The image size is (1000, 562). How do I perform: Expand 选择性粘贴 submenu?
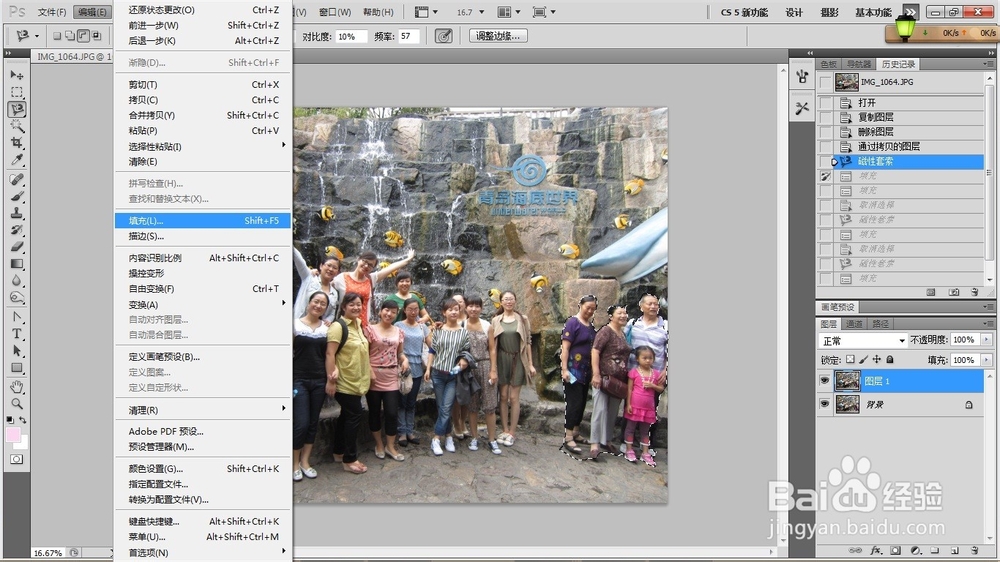202,146
